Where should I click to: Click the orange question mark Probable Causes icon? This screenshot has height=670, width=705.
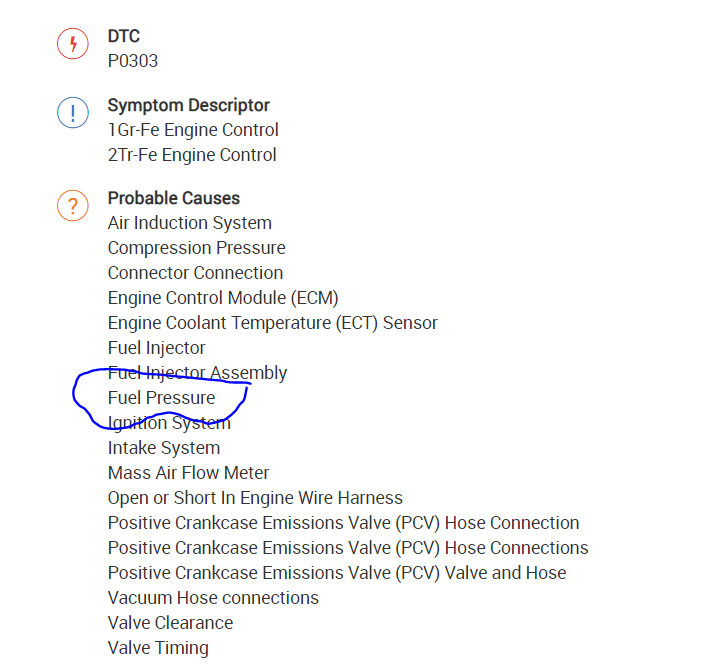(x=73, y=205)
